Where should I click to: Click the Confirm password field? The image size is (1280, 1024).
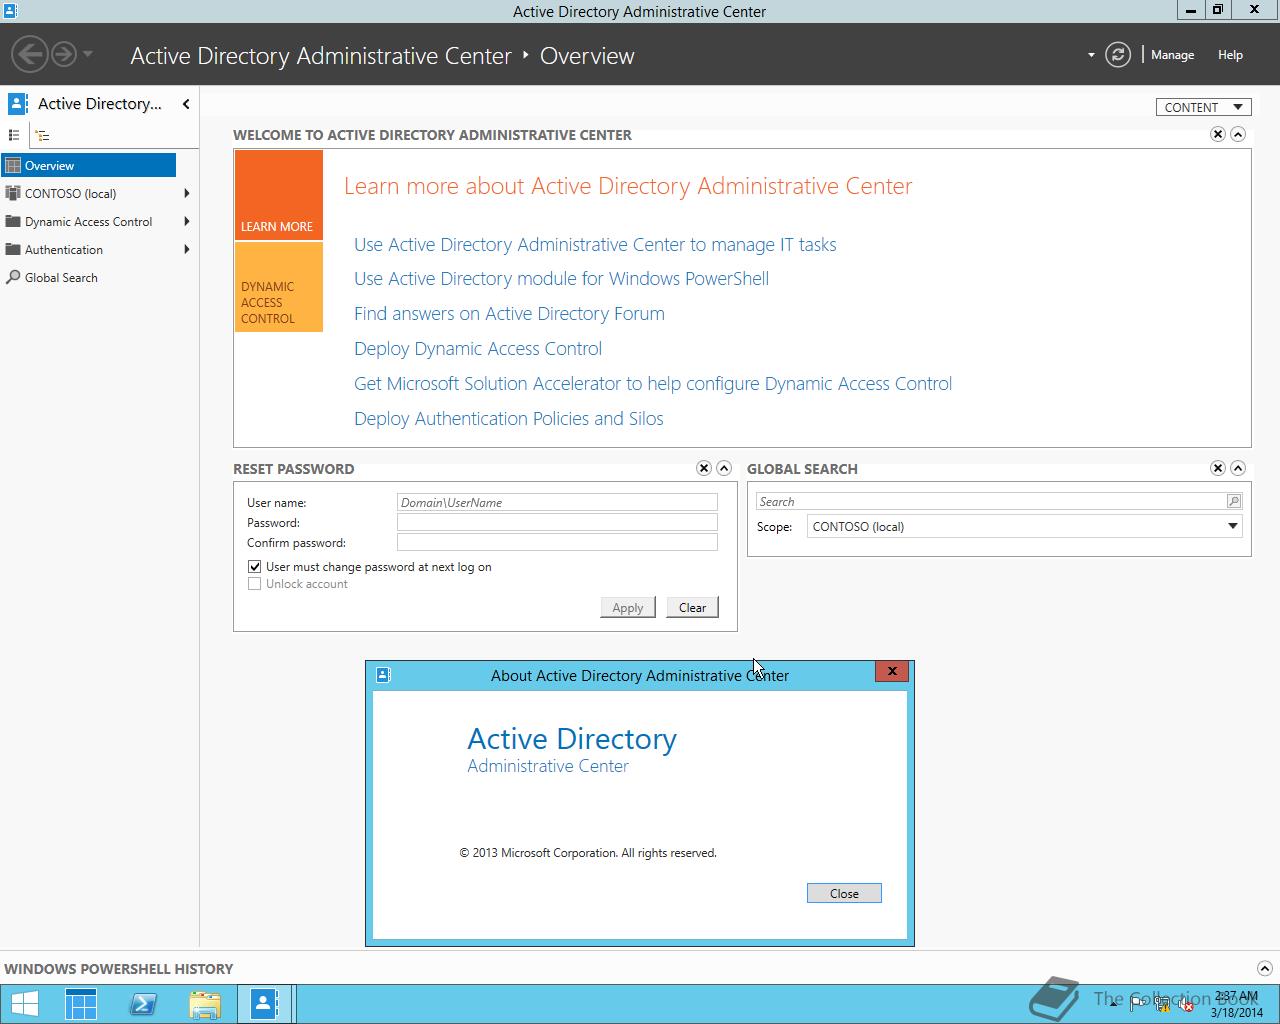(557, 542)
